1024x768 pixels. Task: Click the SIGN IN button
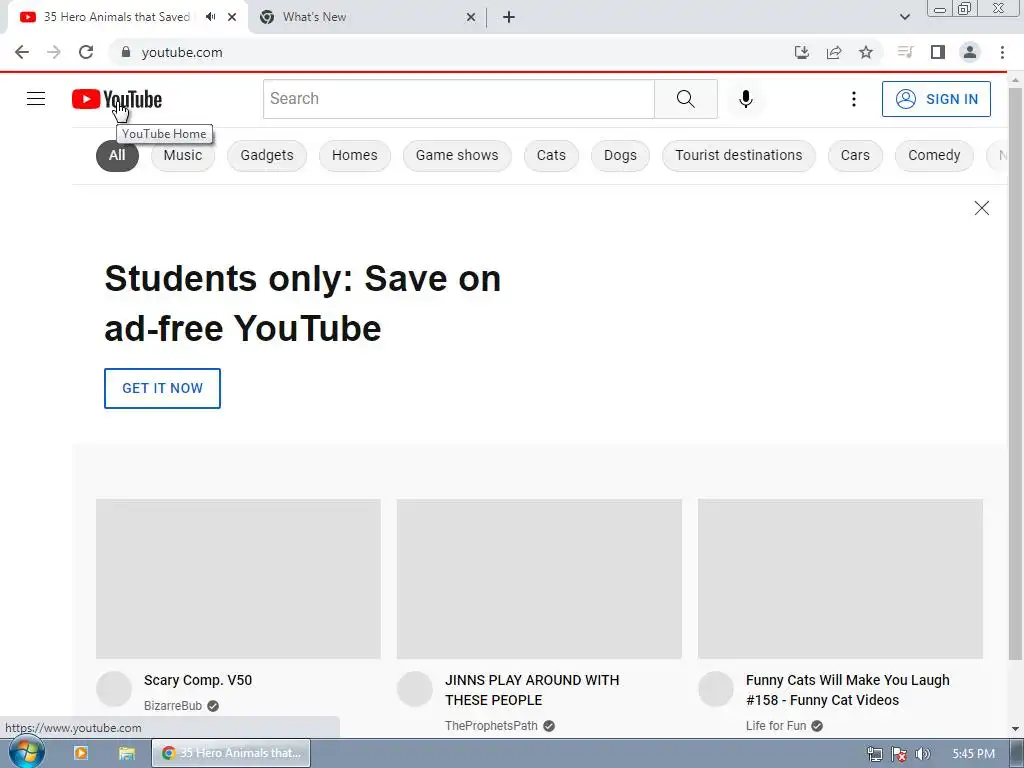coord(936,99)
